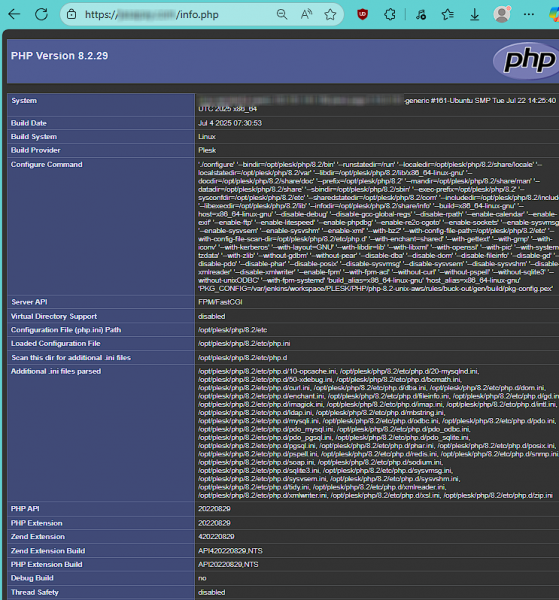Select Zend Extension value 420220829
This screenshot has height=600, width=559.
(216, 537)
